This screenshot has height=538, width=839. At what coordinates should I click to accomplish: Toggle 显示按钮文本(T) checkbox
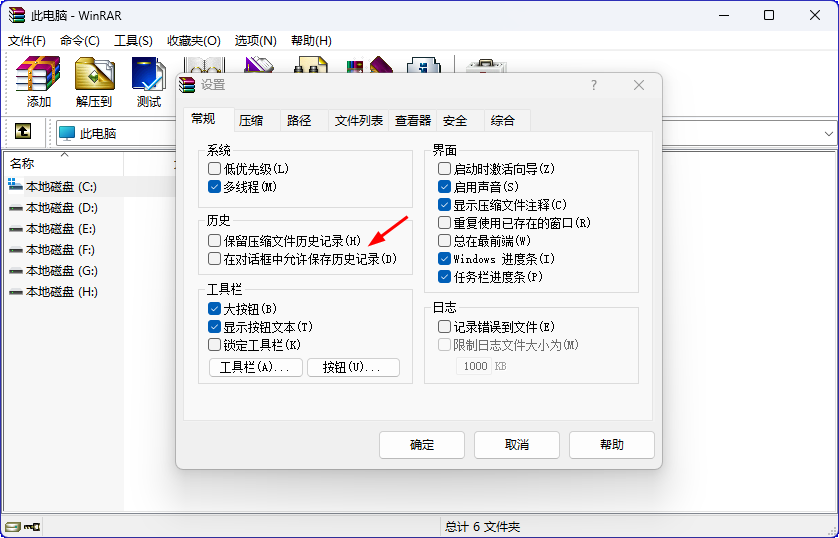click(x=214, y=327)
